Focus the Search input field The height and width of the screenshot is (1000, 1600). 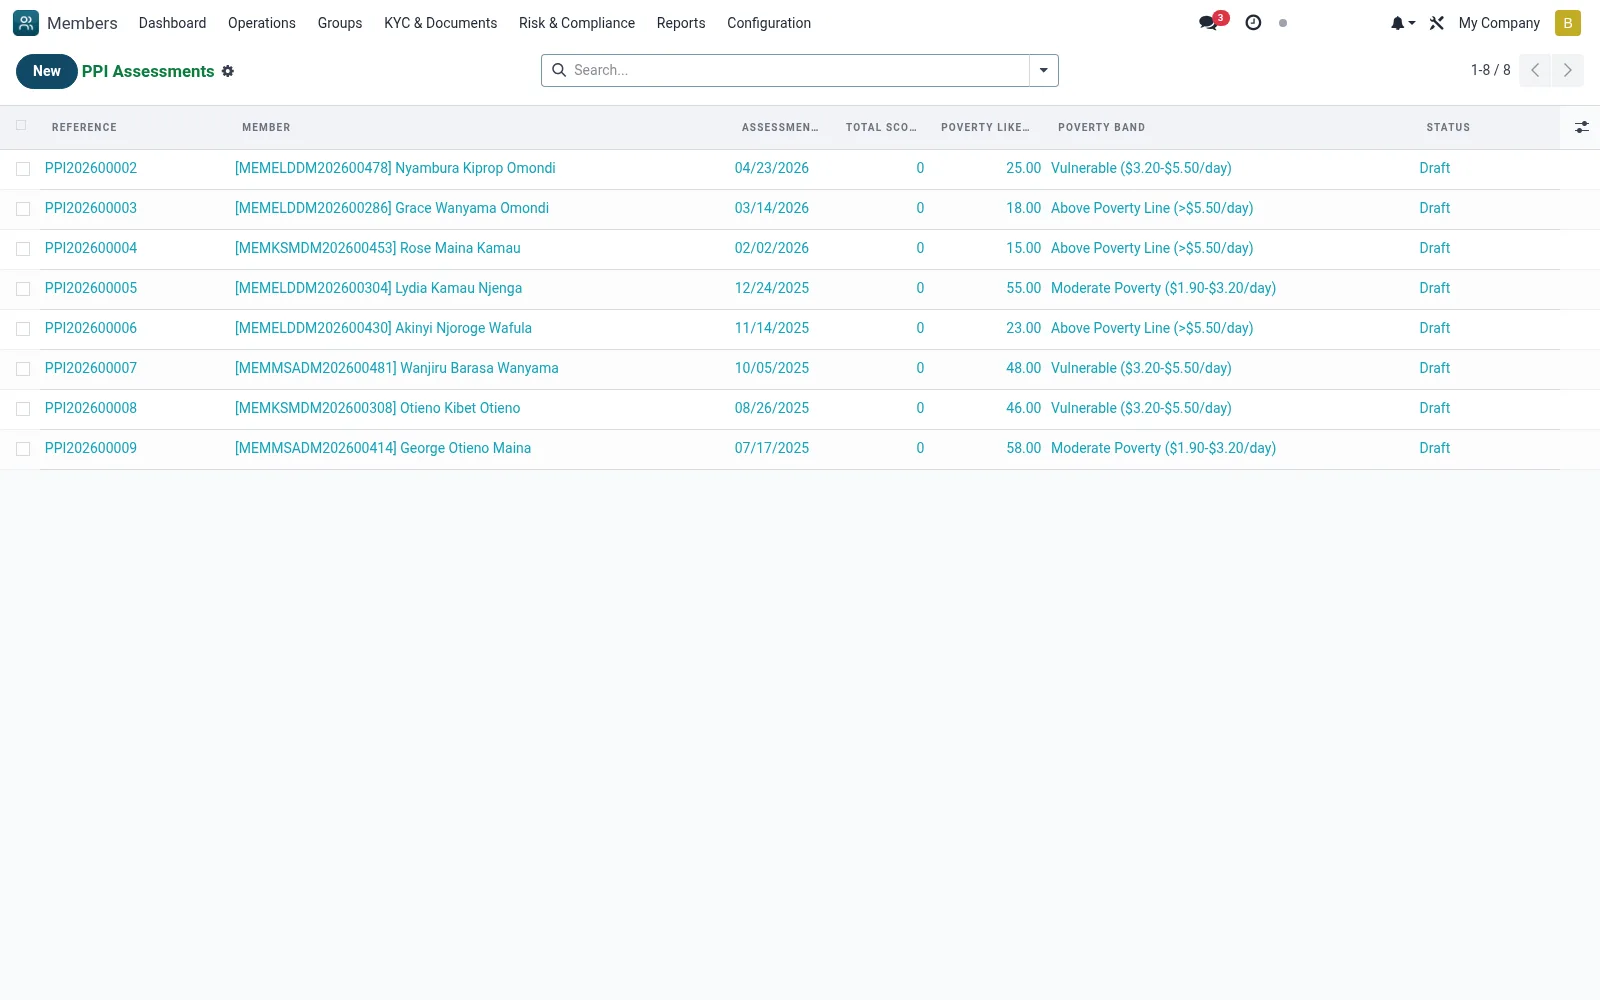(x=799, y=70)
